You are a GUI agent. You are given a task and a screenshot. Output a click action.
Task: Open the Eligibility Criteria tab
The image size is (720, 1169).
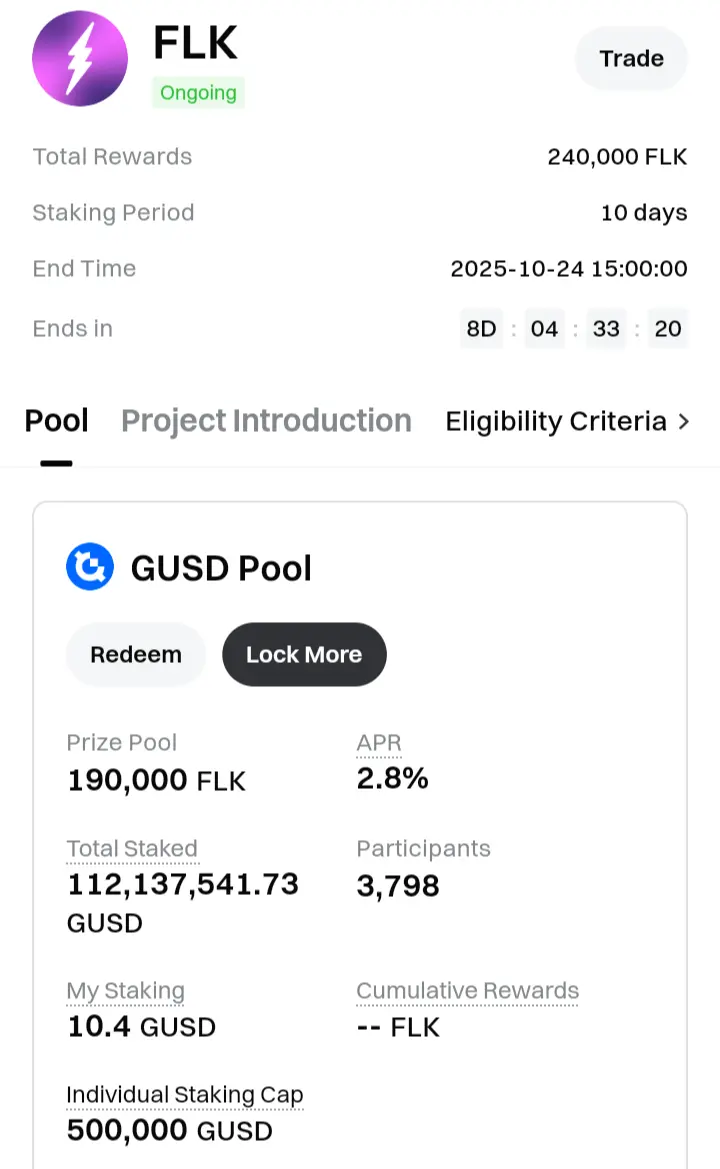556,421
